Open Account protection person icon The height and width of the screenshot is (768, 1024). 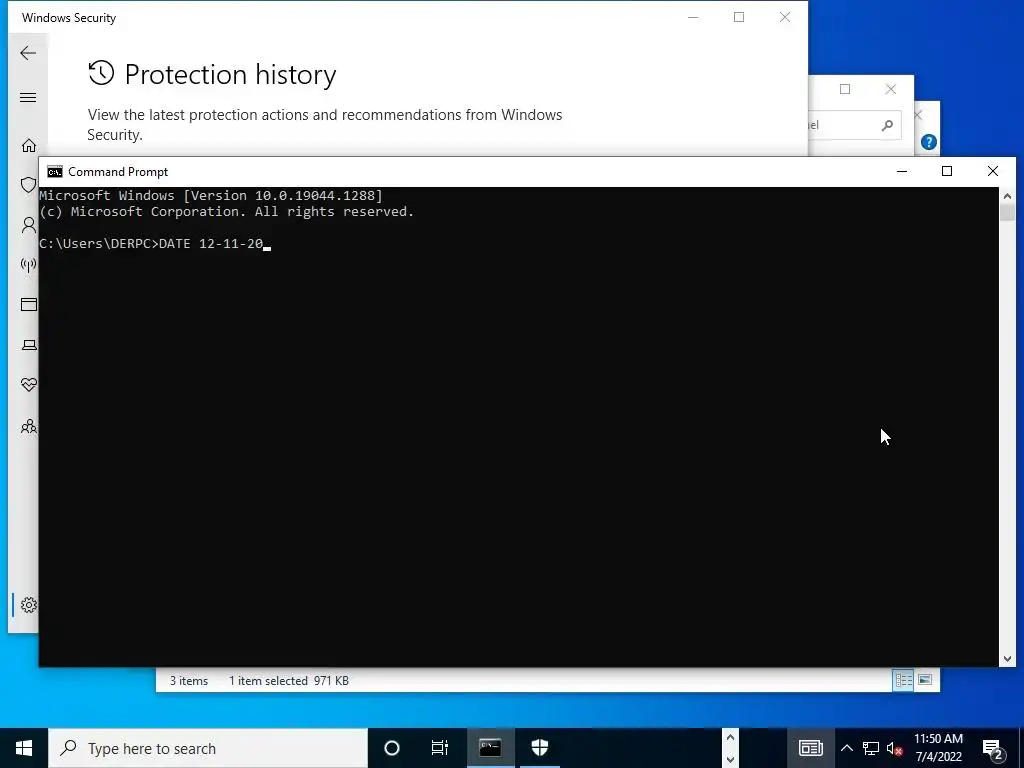[x=29, y=225]
